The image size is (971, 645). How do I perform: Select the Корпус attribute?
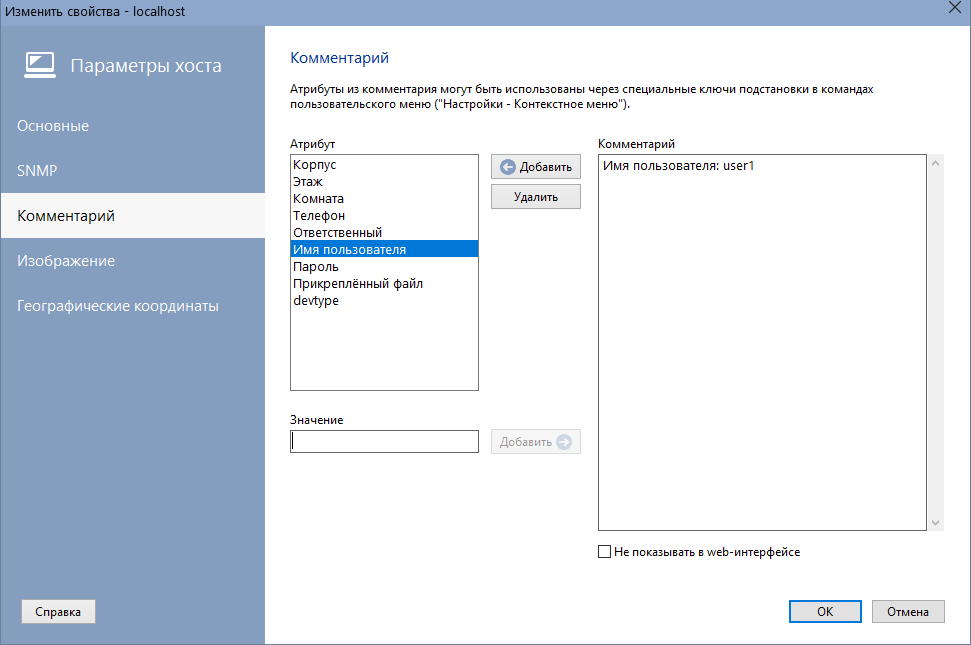(x=384, y=165)
